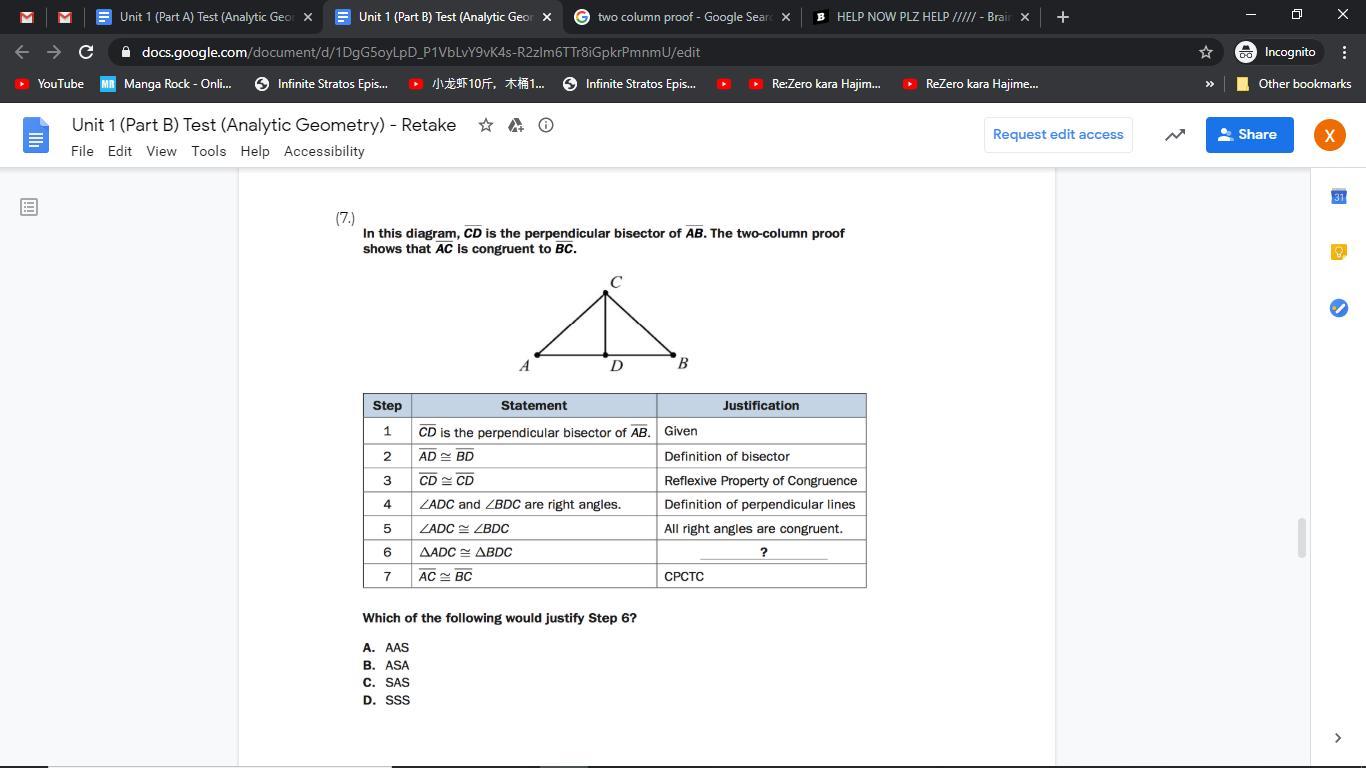
Task: Click answer choice D. SSS
Action: pos(386,700)
